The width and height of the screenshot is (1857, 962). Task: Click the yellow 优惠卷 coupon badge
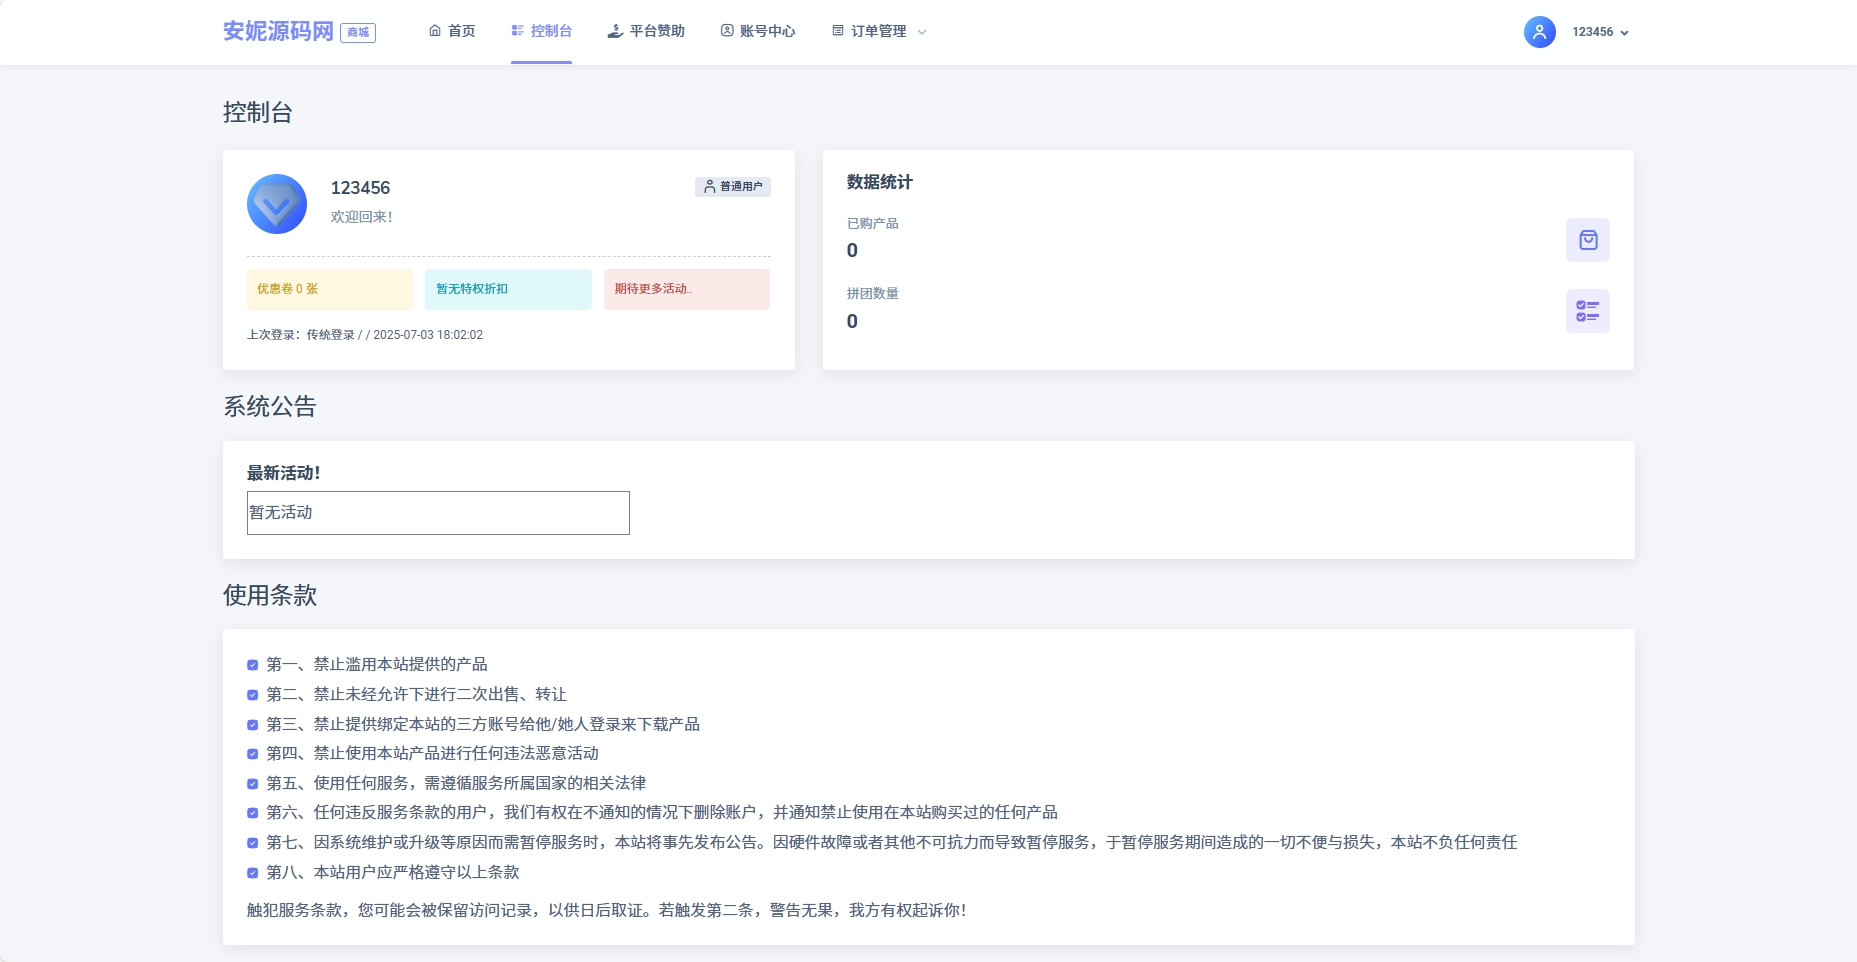point(329,289)
